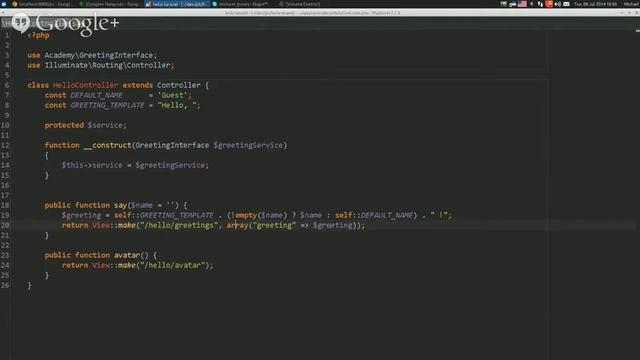Click line number 18 in the gutter
640x360 pixels.
click(x=5, y=205)
